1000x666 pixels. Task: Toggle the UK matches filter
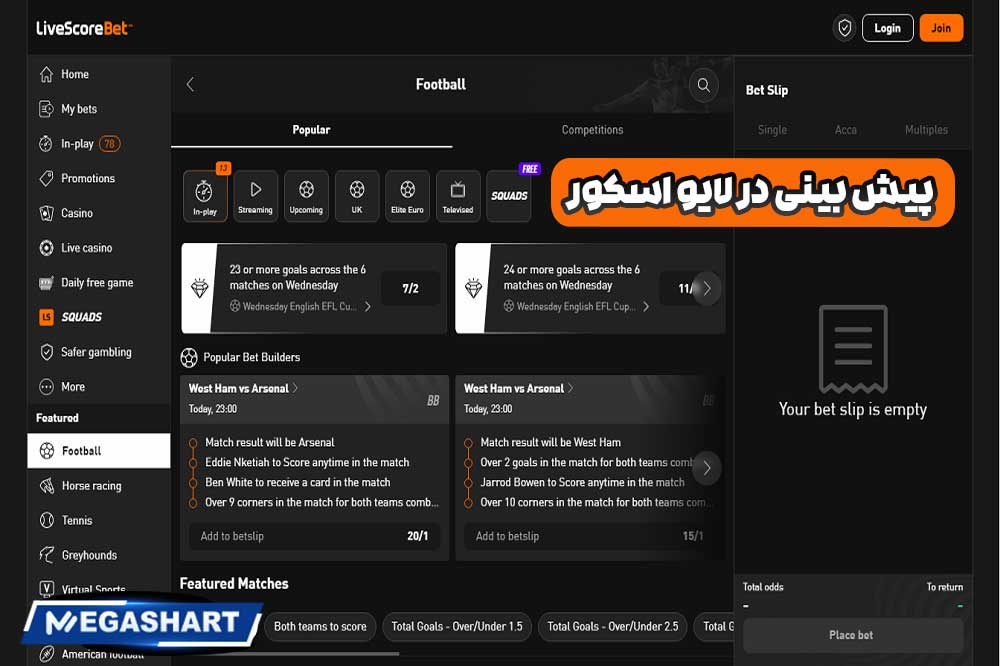(357, 195)
